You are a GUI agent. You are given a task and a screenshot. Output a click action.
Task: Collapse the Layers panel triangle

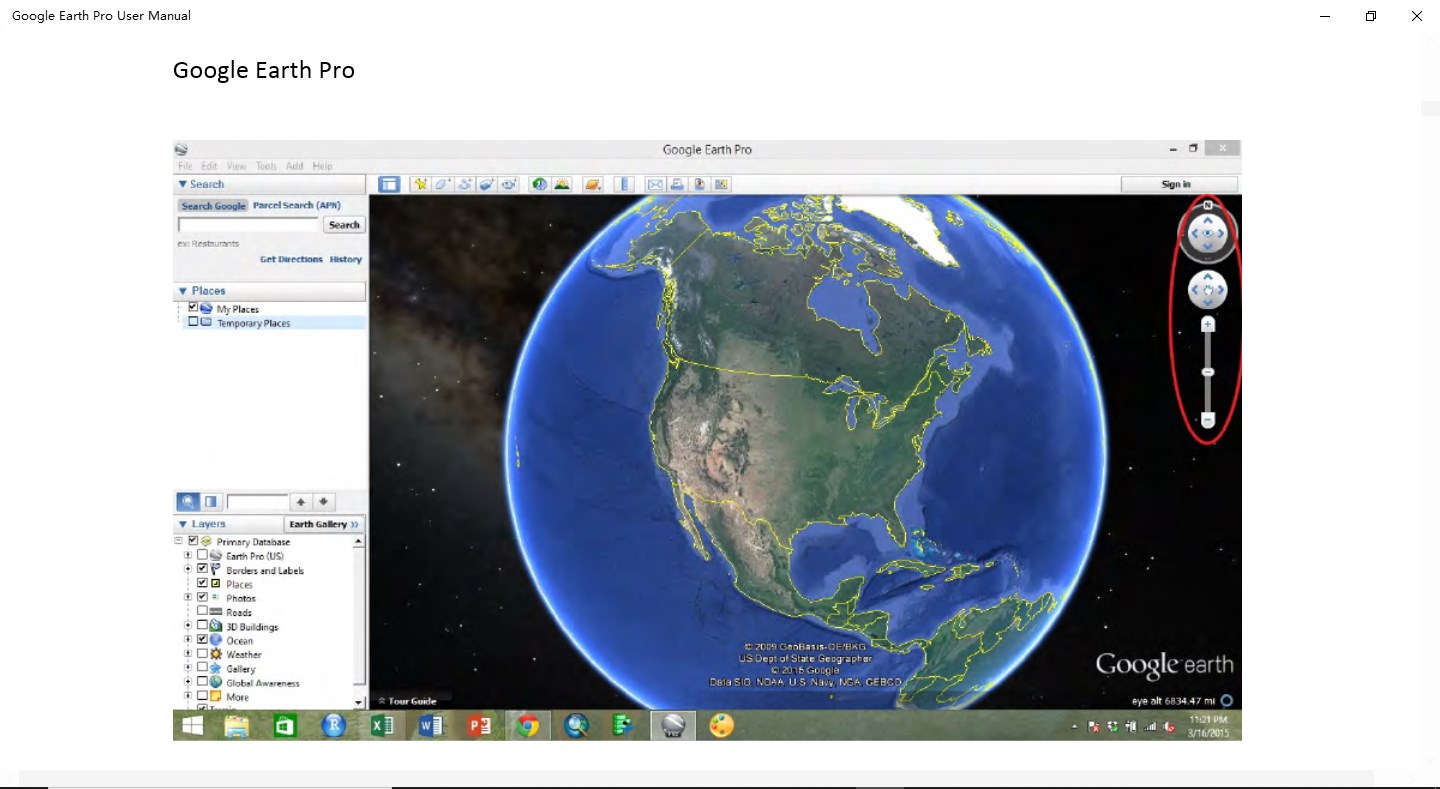(183, 524)
